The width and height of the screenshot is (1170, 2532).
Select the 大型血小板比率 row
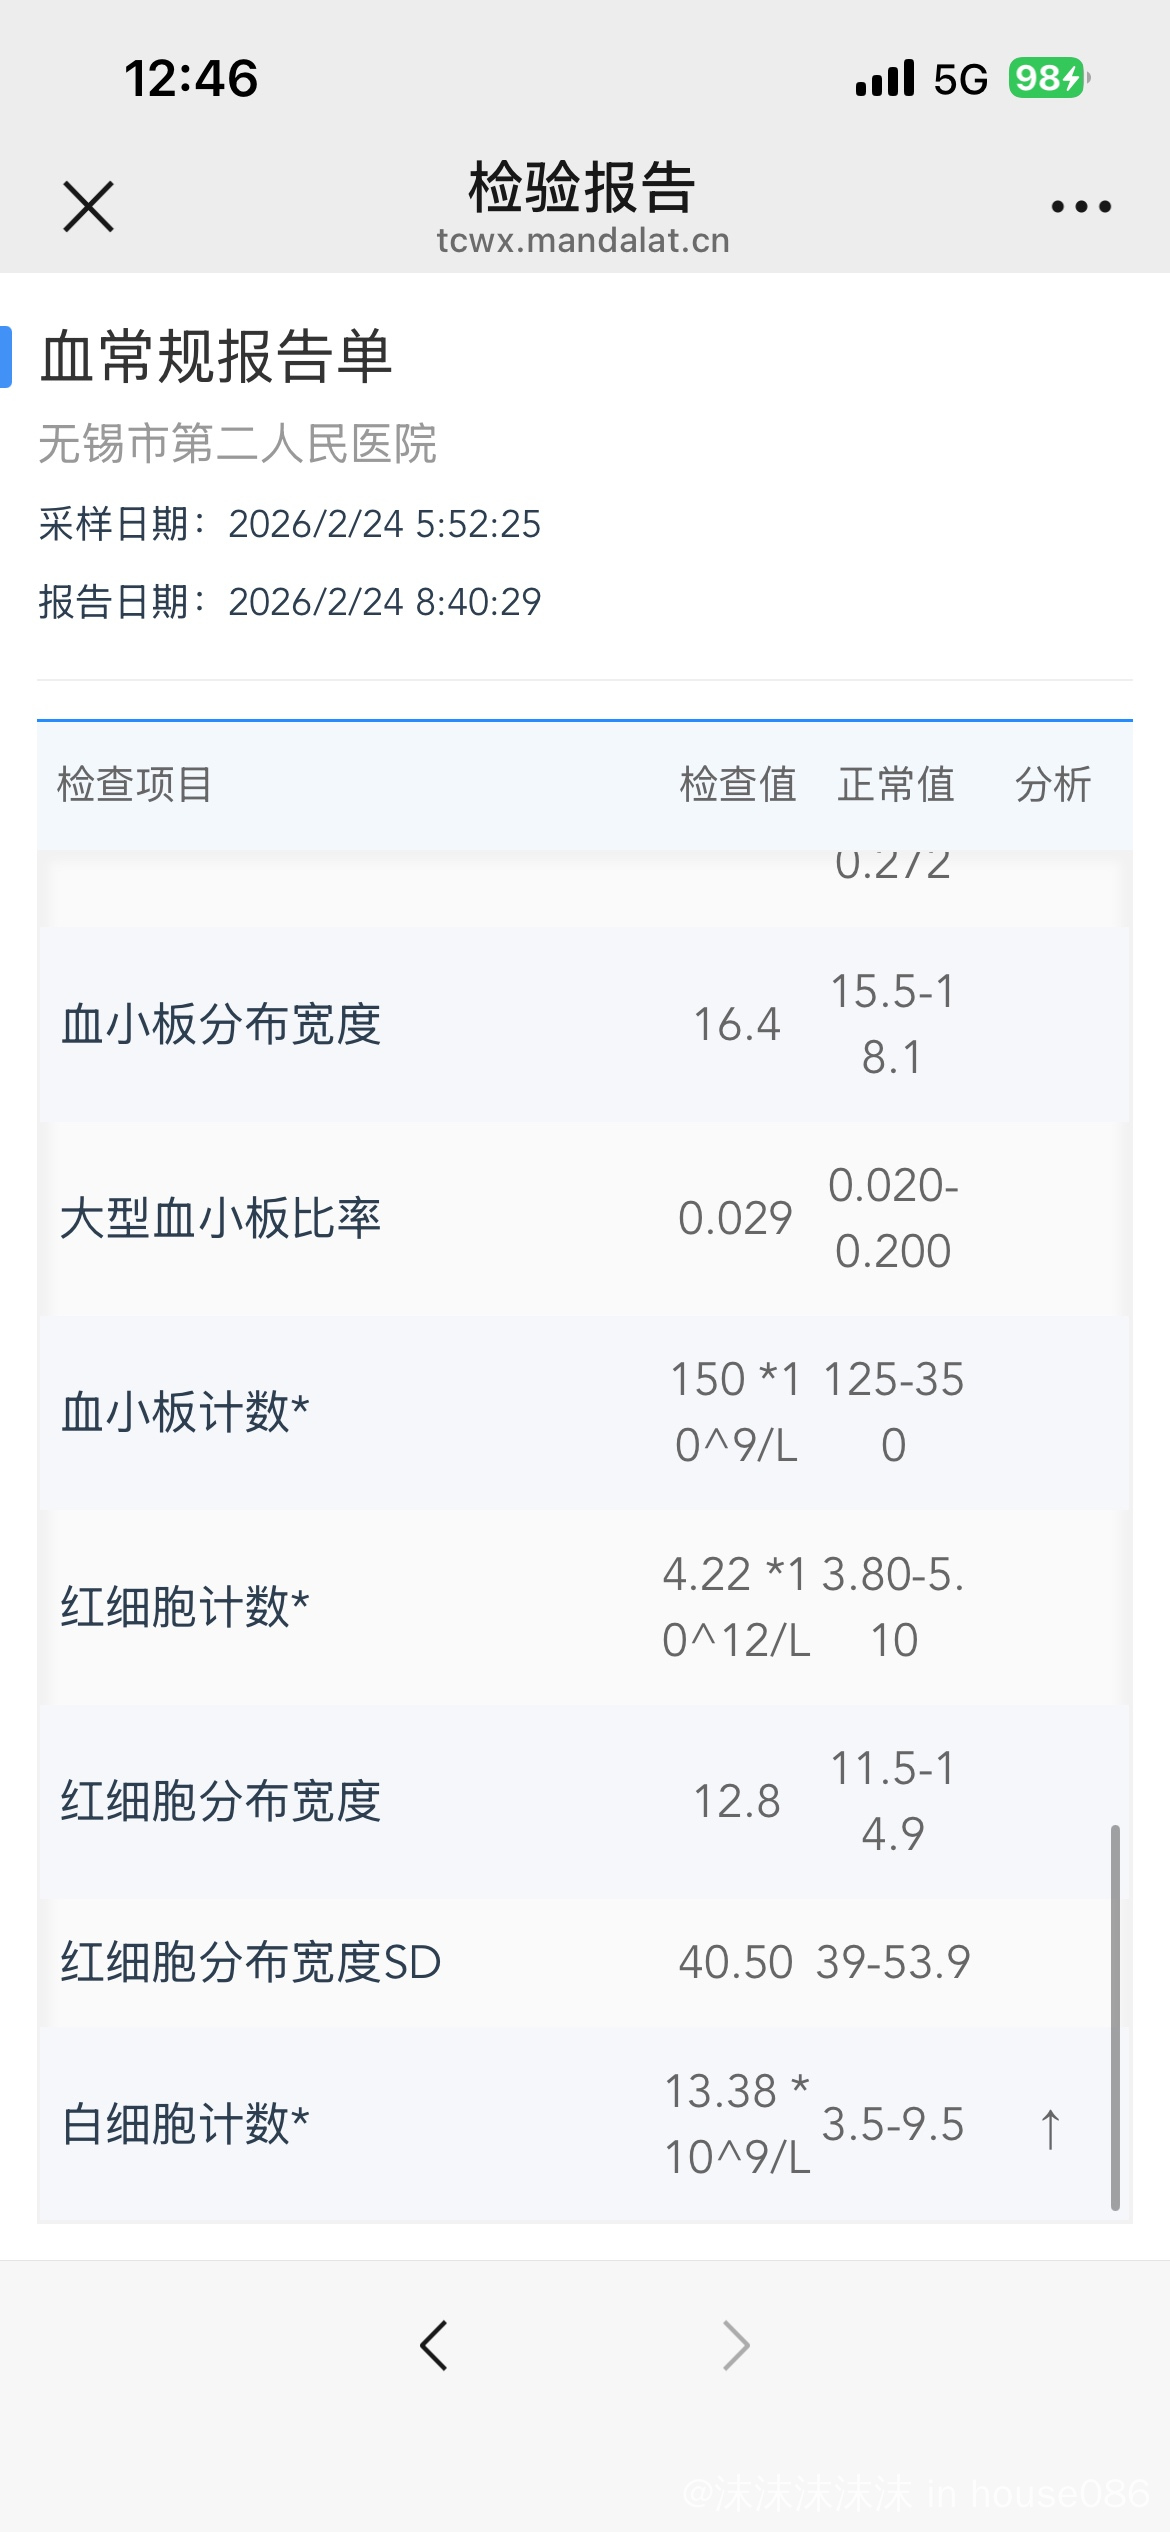221,1219
